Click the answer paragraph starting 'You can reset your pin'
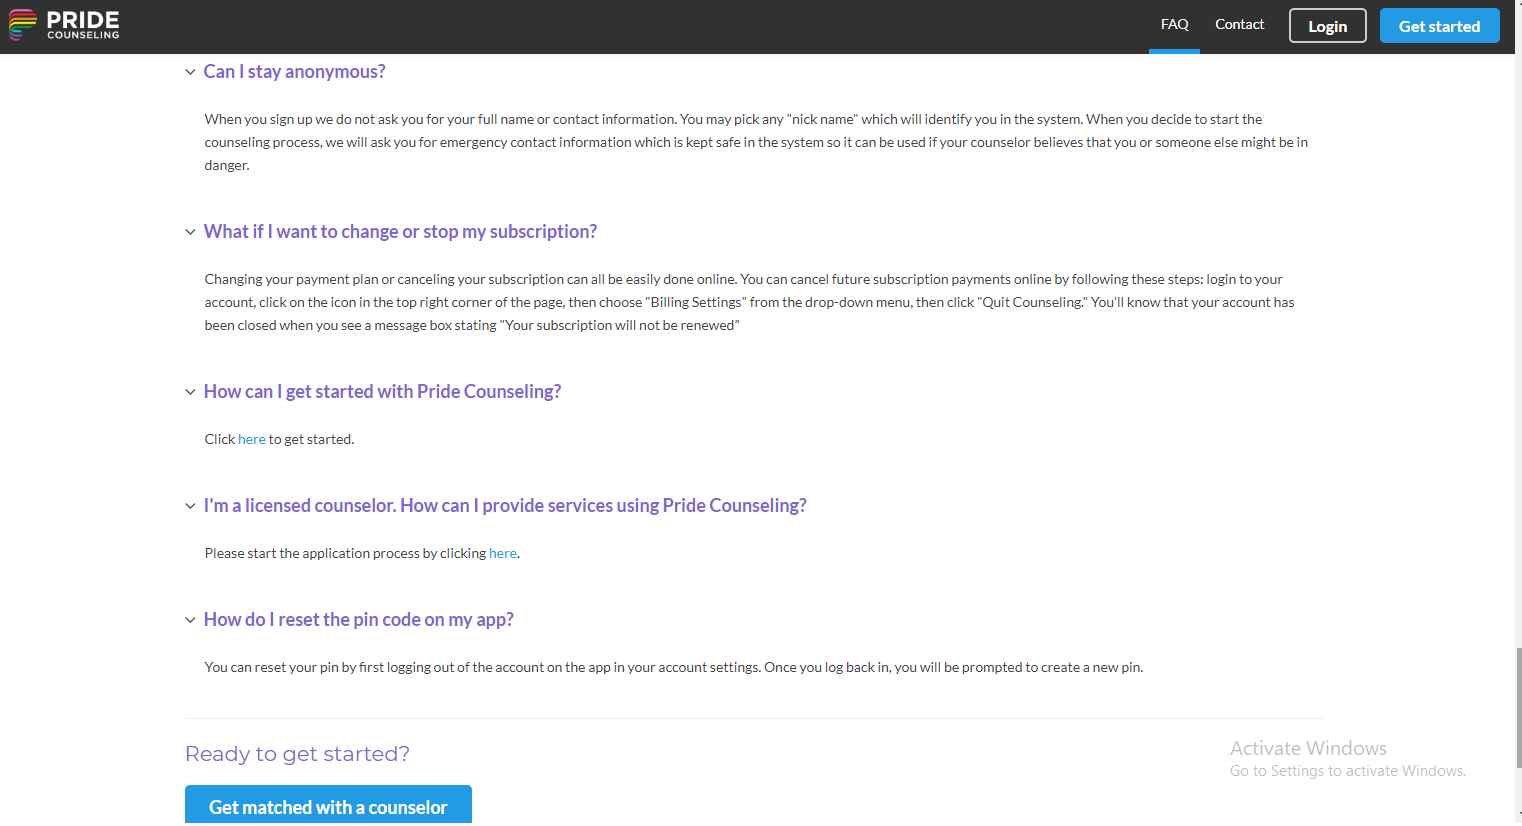1522x826 pixels. pos(674,667)
